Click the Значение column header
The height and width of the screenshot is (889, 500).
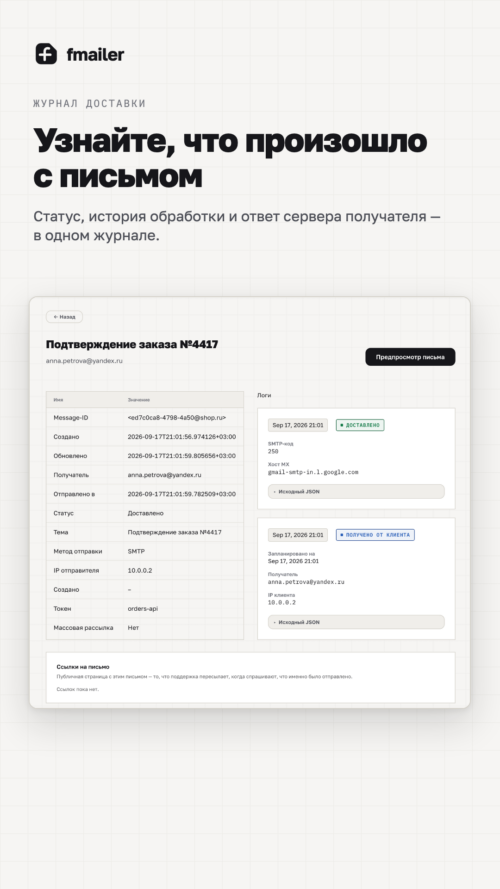[139, 400]
